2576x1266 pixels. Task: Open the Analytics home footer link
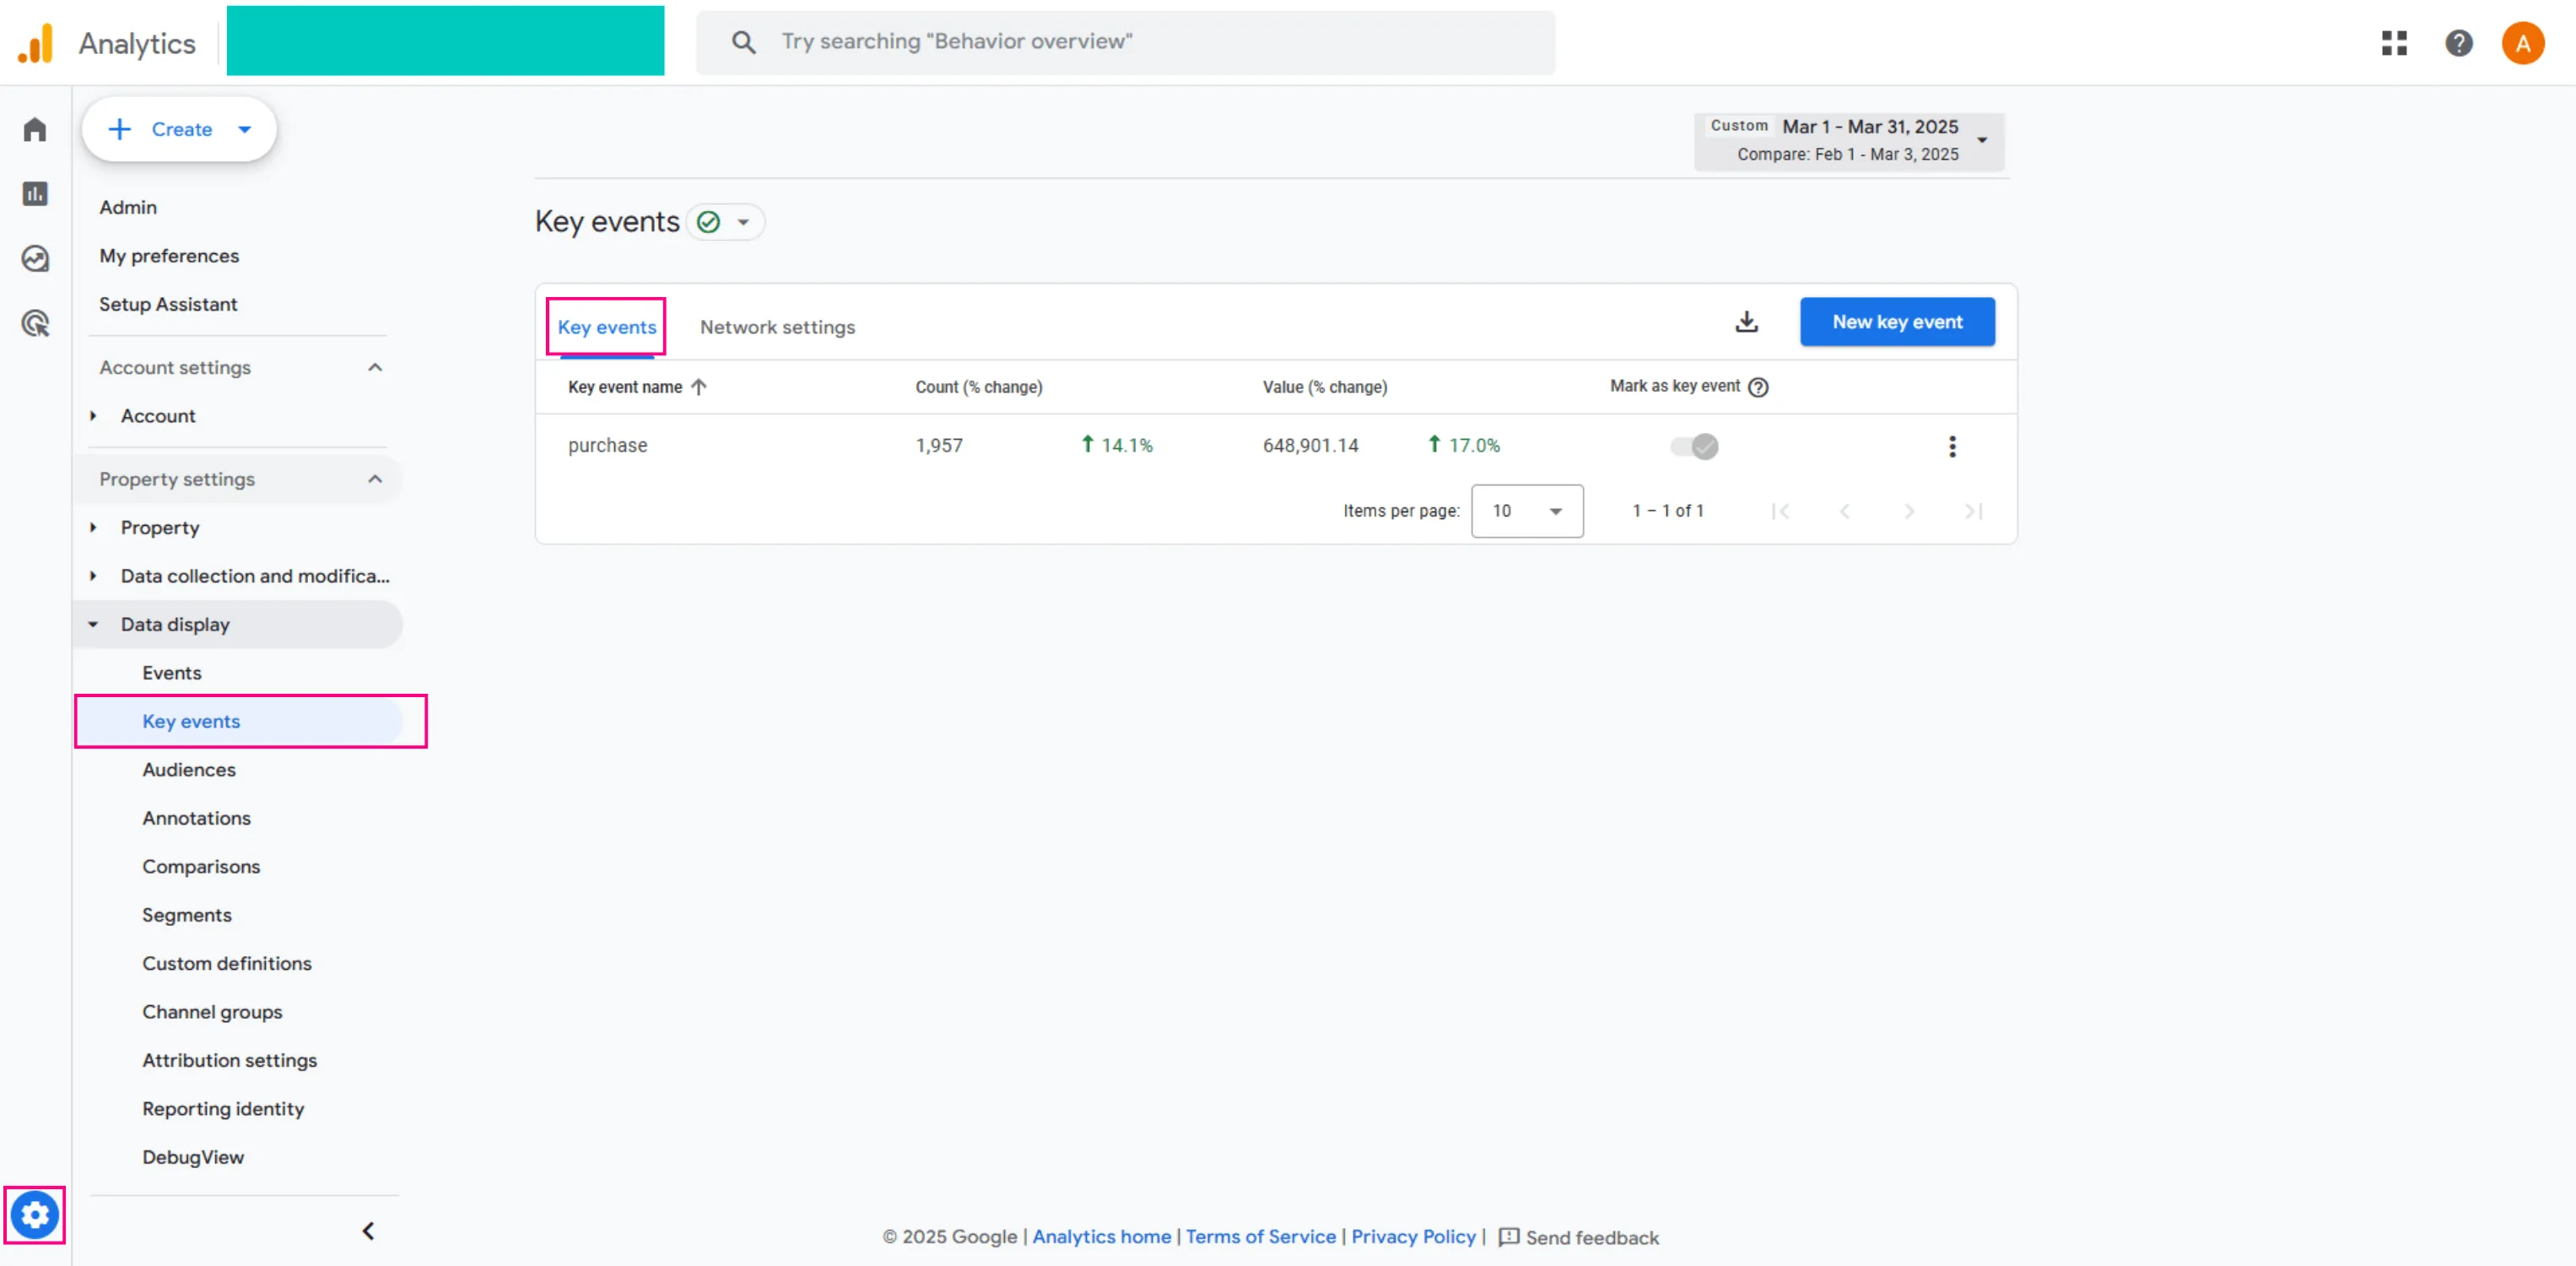click(1101, 1237)
